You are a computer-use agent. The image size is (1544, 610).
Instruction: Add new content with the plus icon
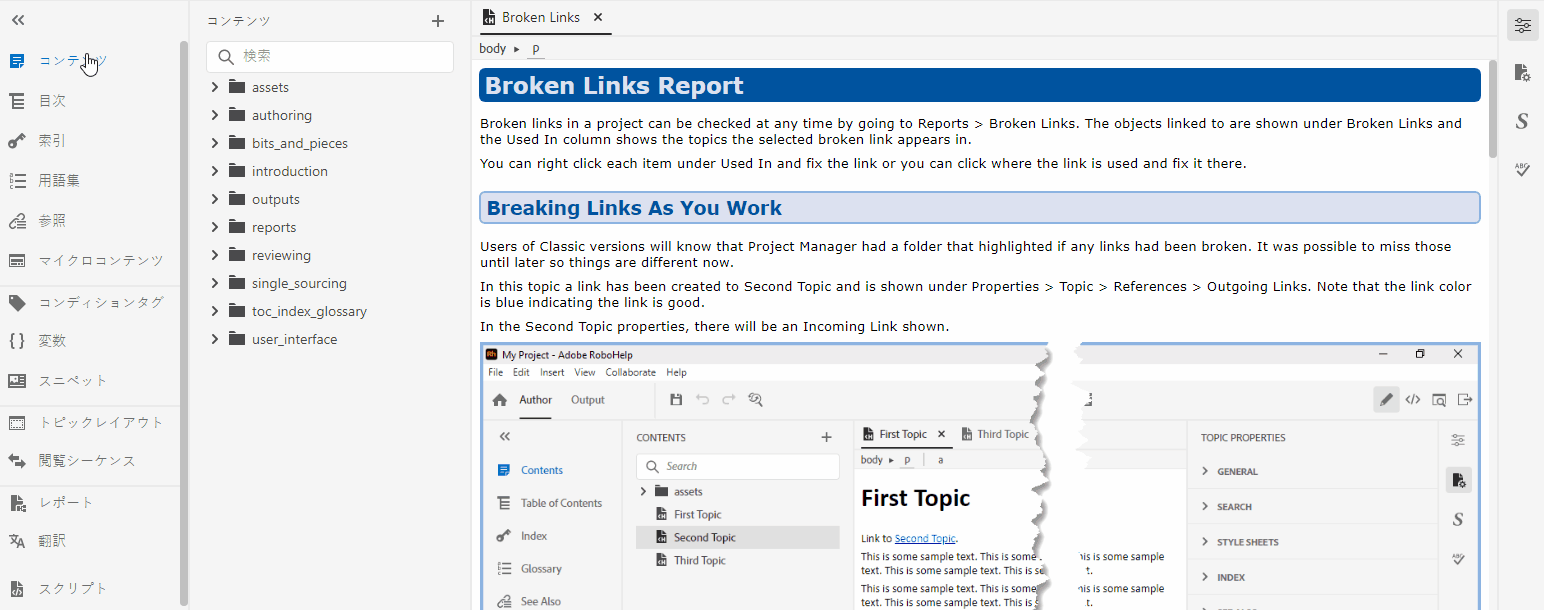437,21
